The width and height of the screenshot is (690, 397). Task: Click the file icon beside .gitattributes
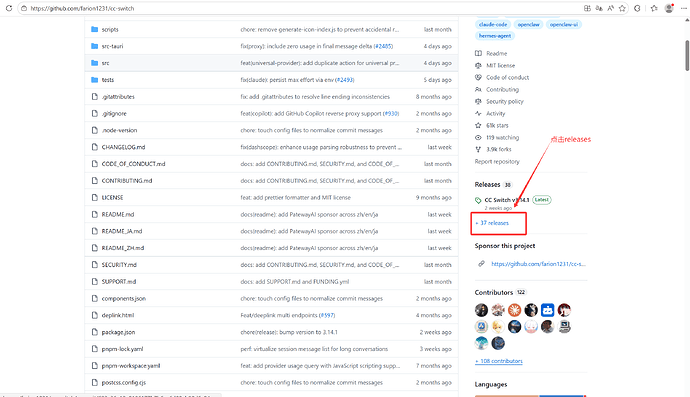click(x=95, y=96)
